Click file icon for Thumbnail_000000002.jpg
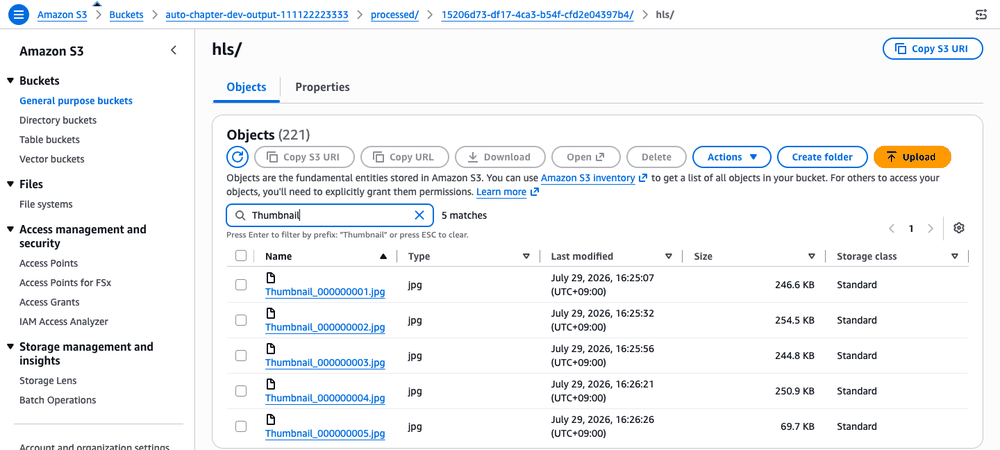 click(270, 313)
